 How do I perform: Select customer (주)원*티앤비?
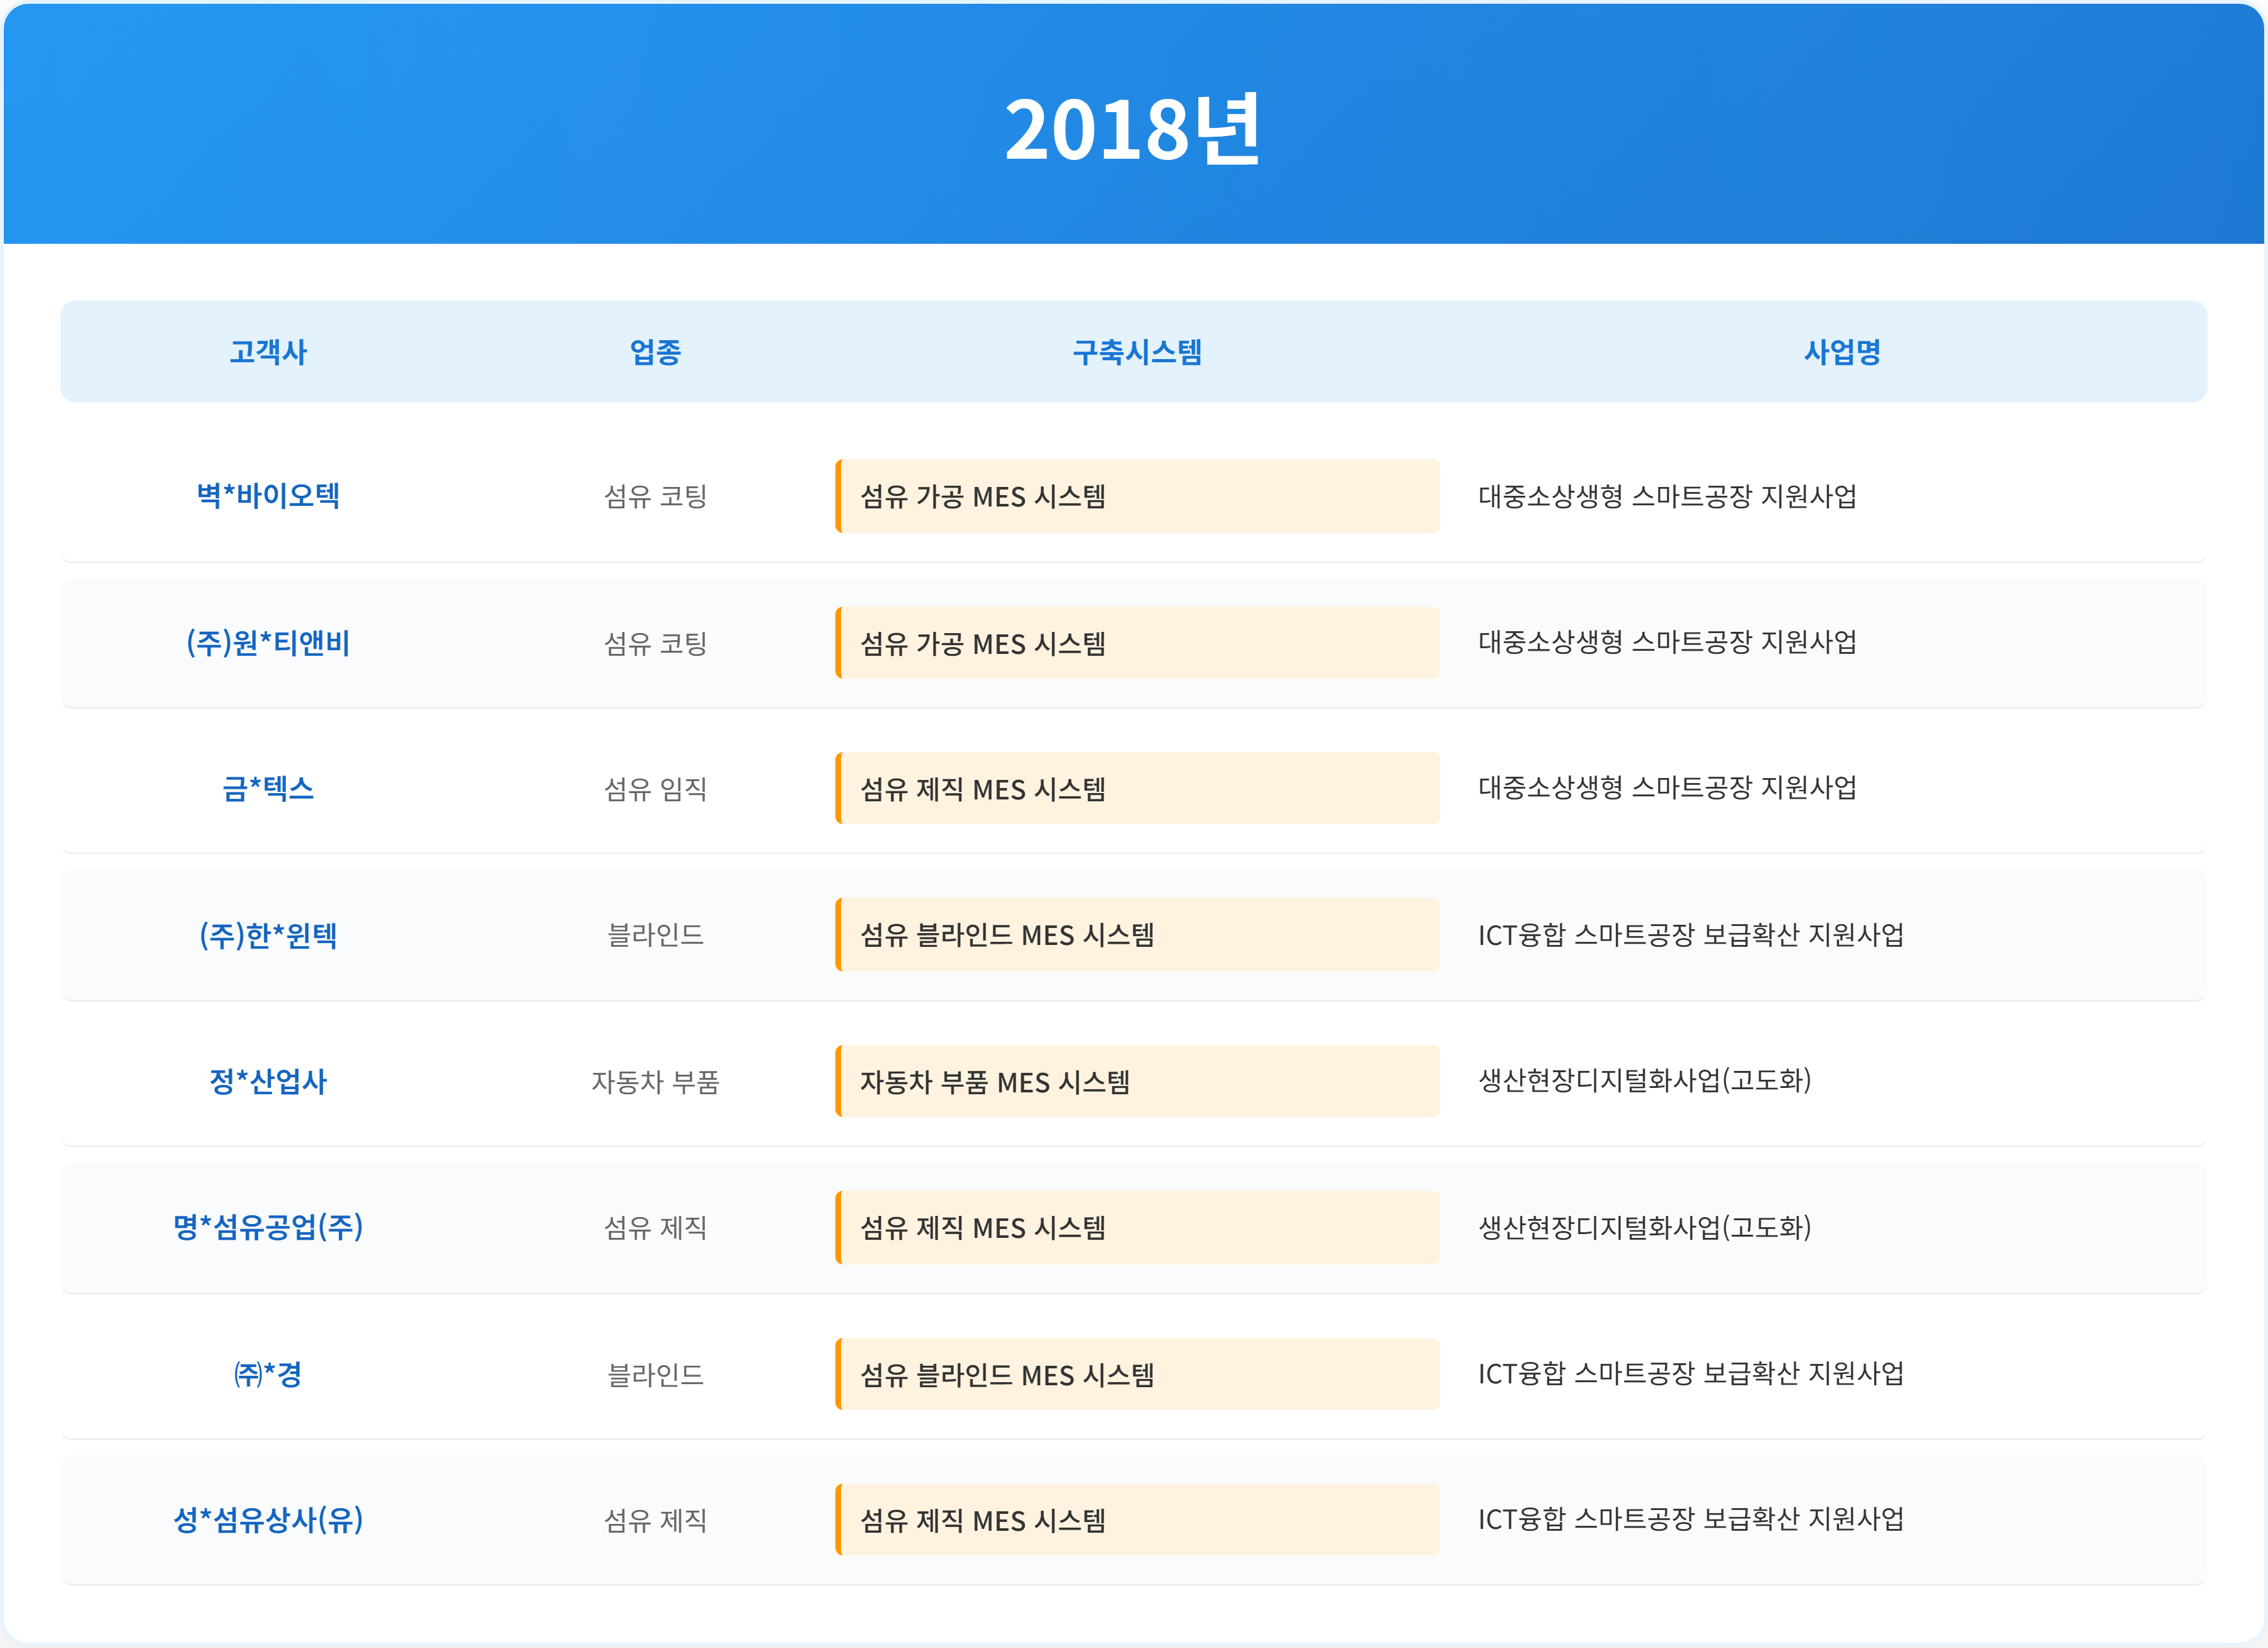point(268,643)
